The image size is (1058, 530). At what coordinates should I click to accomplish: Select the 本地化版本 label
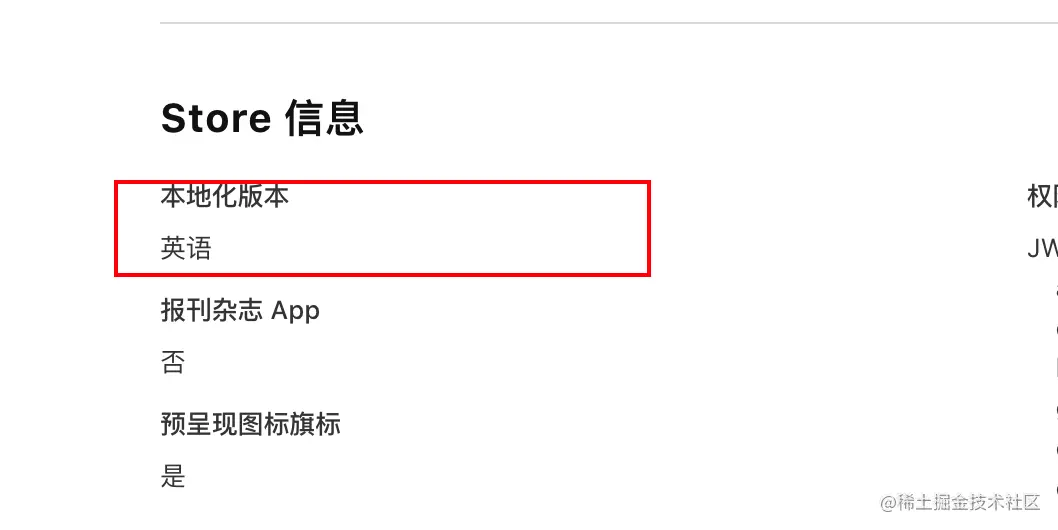coord(225,196)
